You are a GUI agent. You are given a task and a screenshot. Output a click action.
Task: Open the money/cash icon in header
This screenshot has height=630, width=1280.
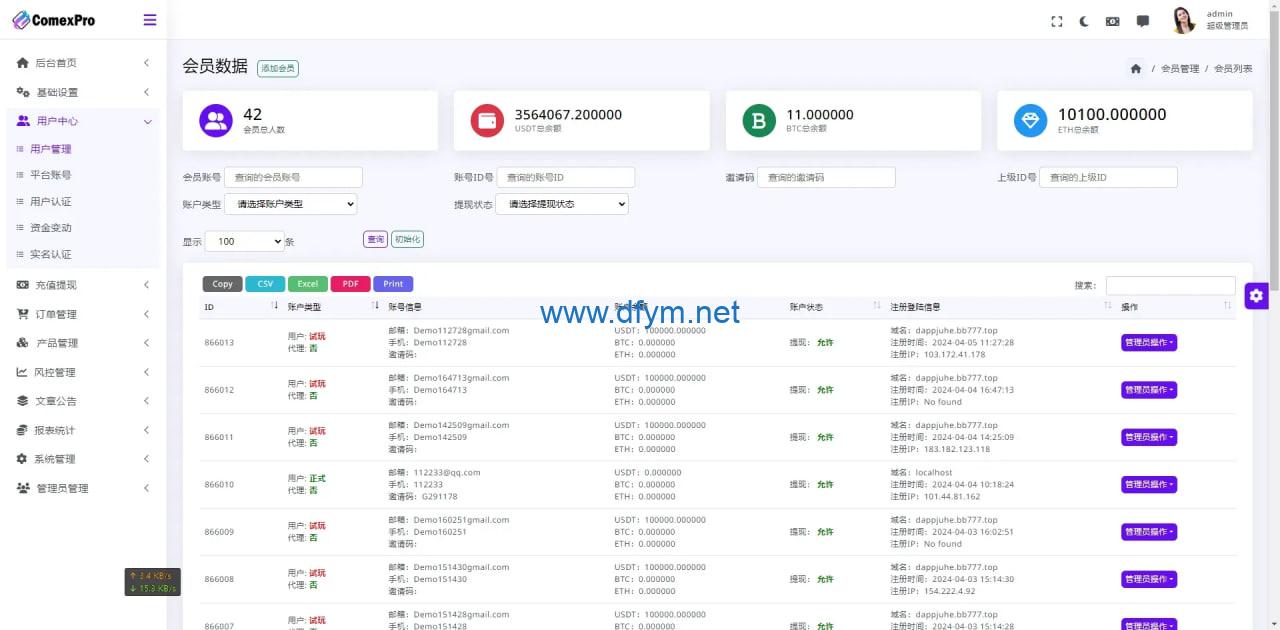(1112, 21)
